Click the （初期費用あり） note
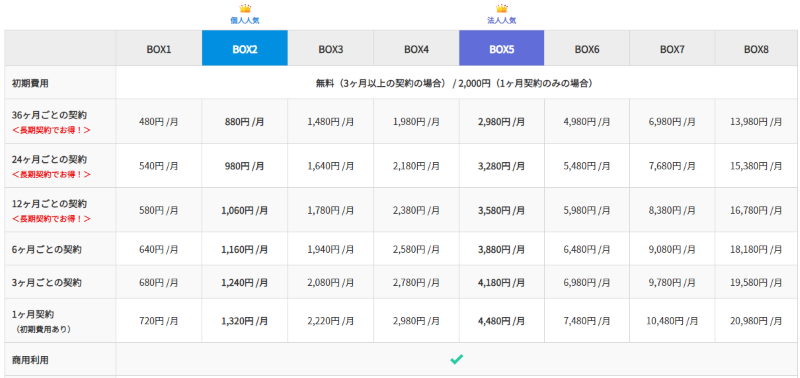 (x=43, y=330)
